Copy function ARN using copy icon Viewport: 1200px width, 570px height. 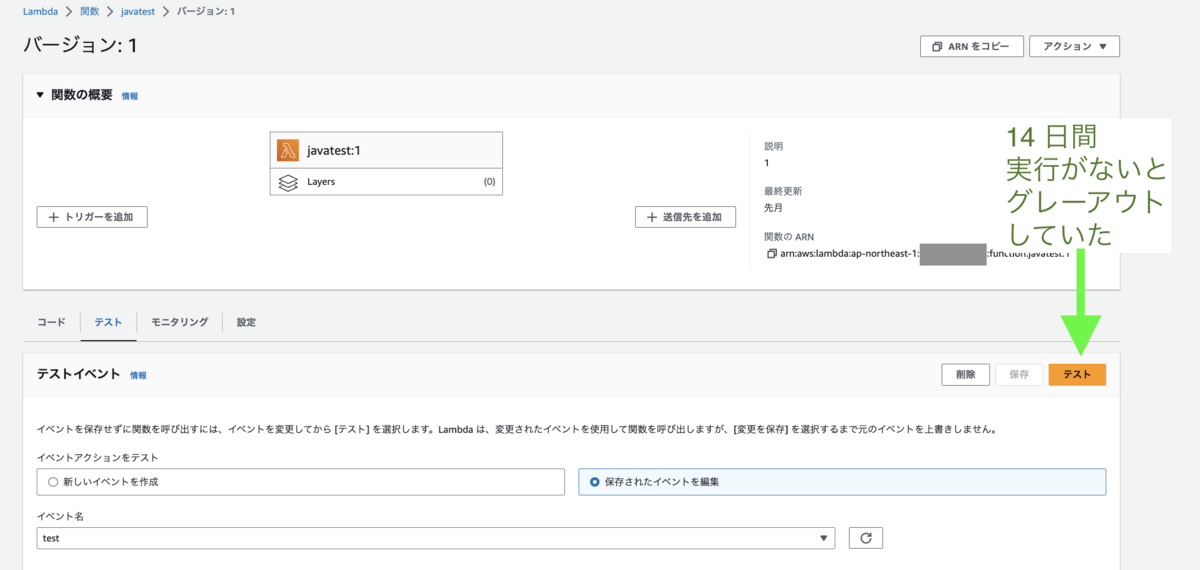click(771, 254)
